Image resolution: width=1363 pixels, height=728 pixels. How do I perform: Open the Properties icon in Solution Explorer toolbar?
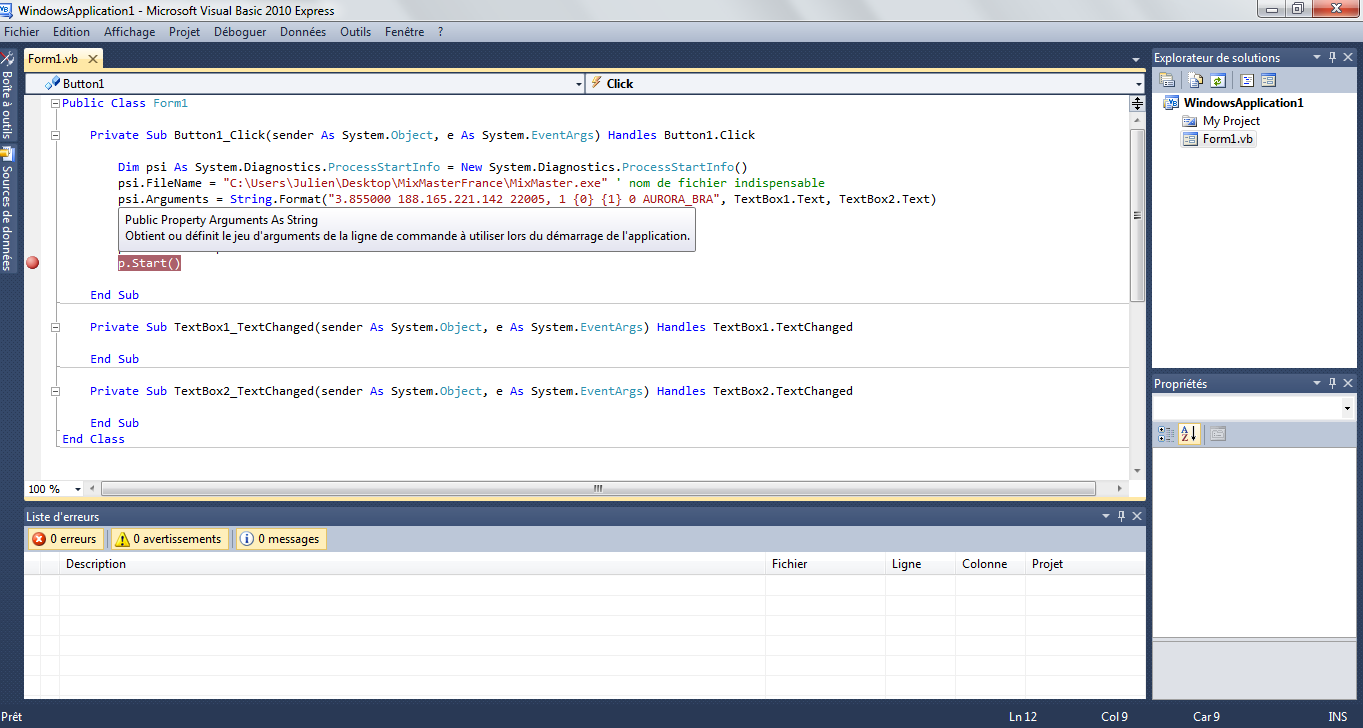pos(1167,81)
